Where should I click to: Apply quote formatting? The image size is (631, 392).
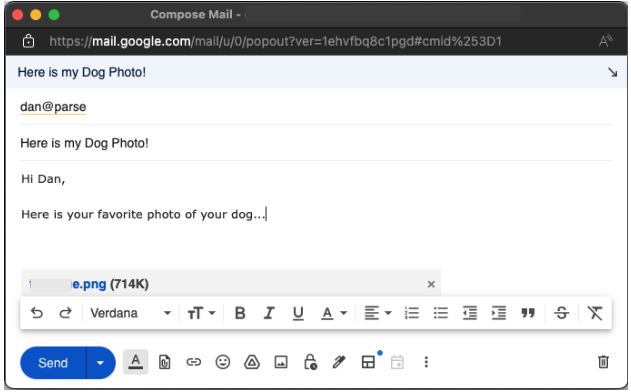tap(528, 313)
